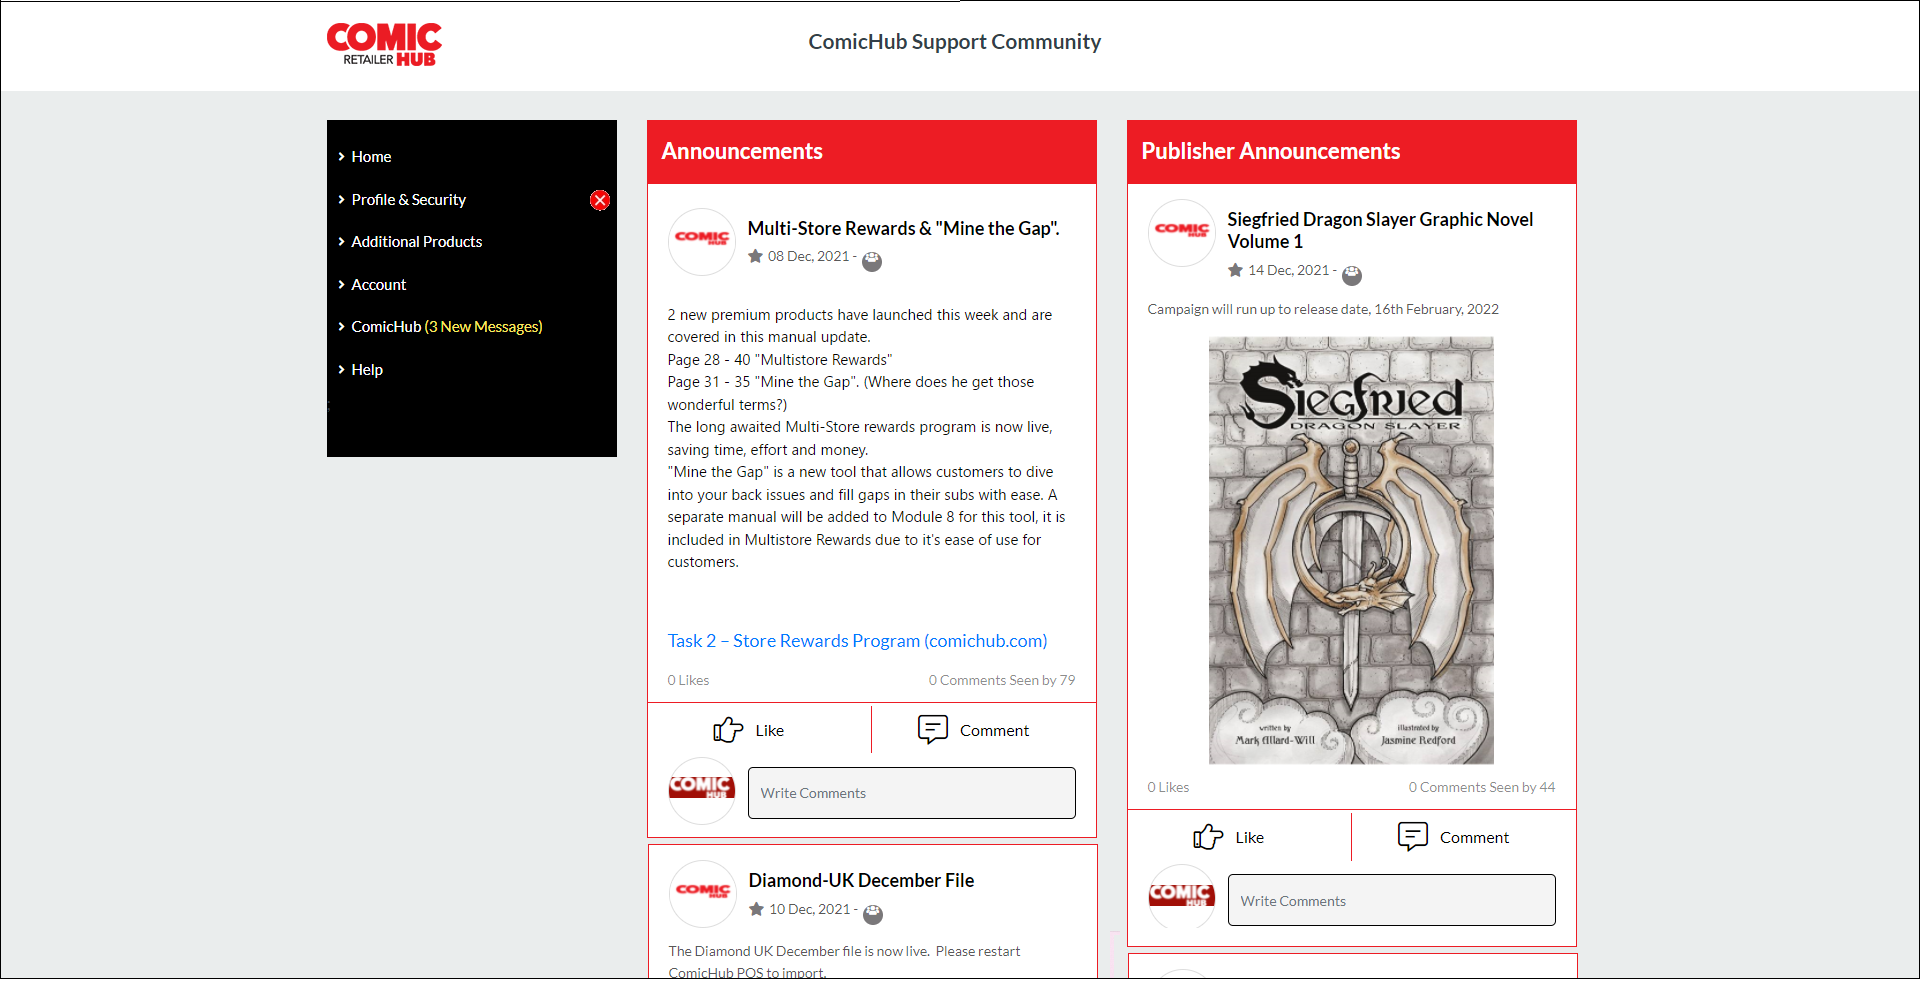Viewport: 1925px width, 994px height.
Task: Expand the Help chevron in sidebar
Action: click(341, 370)
